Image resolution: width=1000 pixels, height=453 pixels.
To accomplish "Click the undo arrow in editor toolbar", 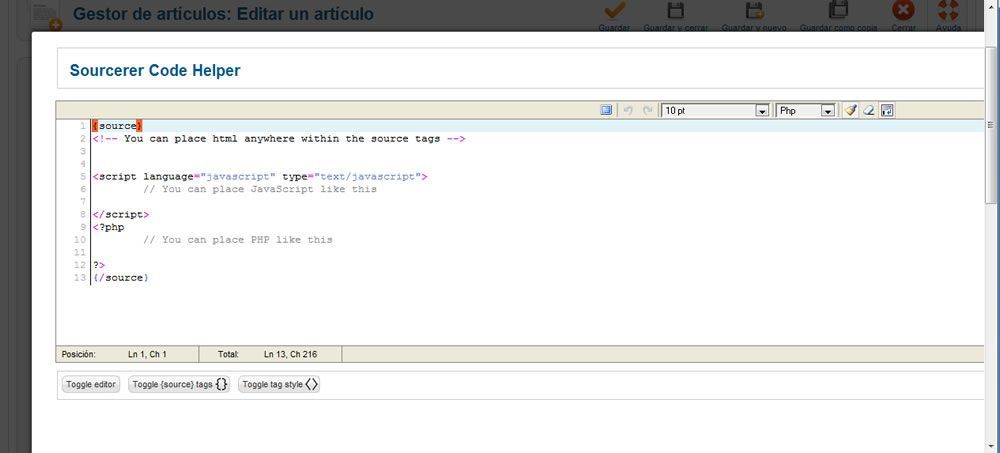I will click(628, 110).
